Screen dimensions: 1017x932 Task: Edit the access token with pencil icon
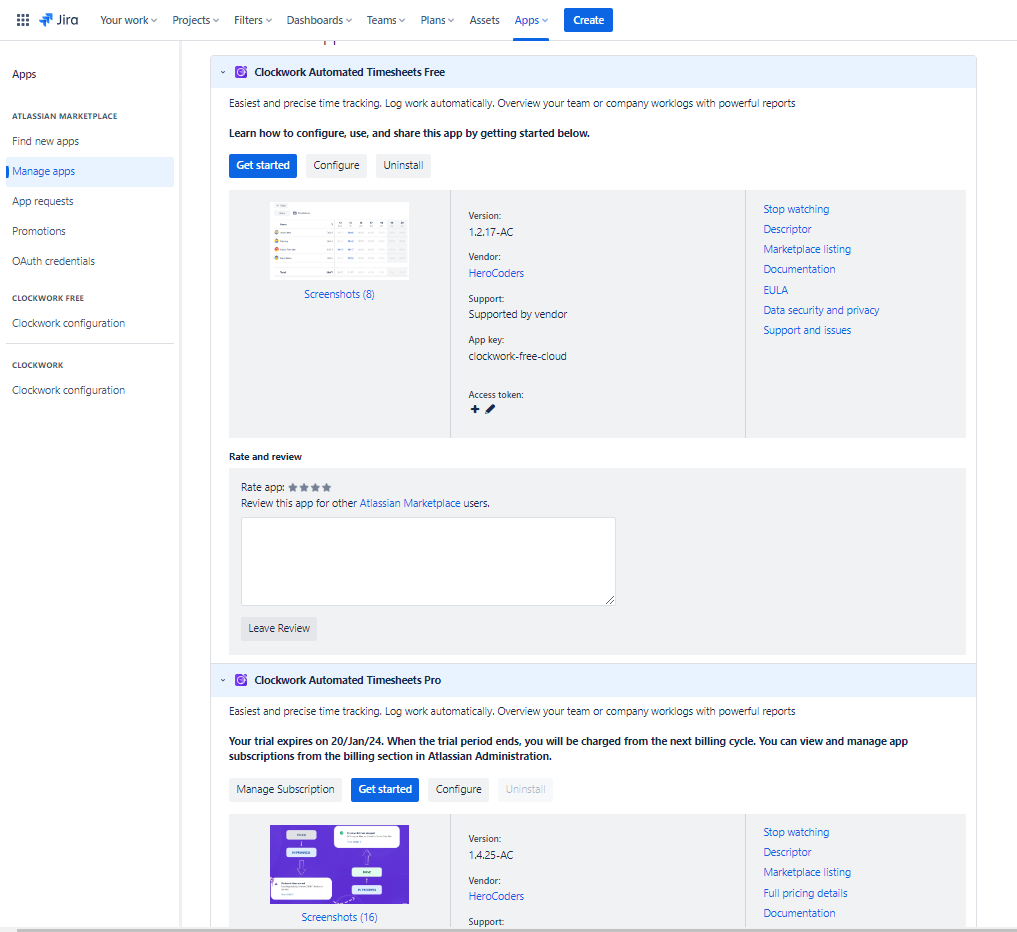click(x=490, y=409)
